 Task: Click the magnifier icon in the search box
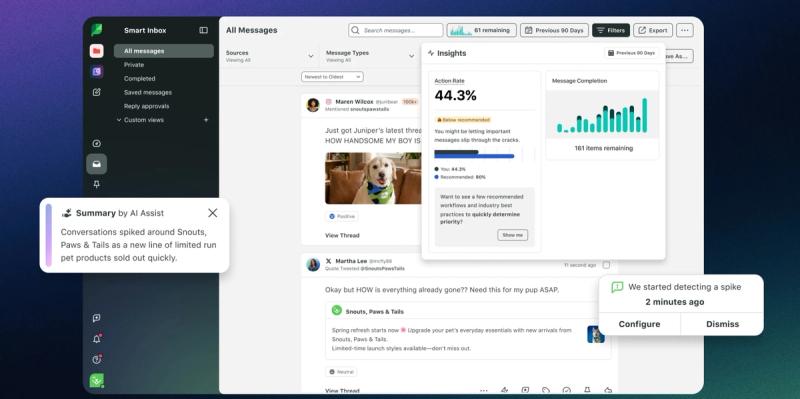pos(356,30)
